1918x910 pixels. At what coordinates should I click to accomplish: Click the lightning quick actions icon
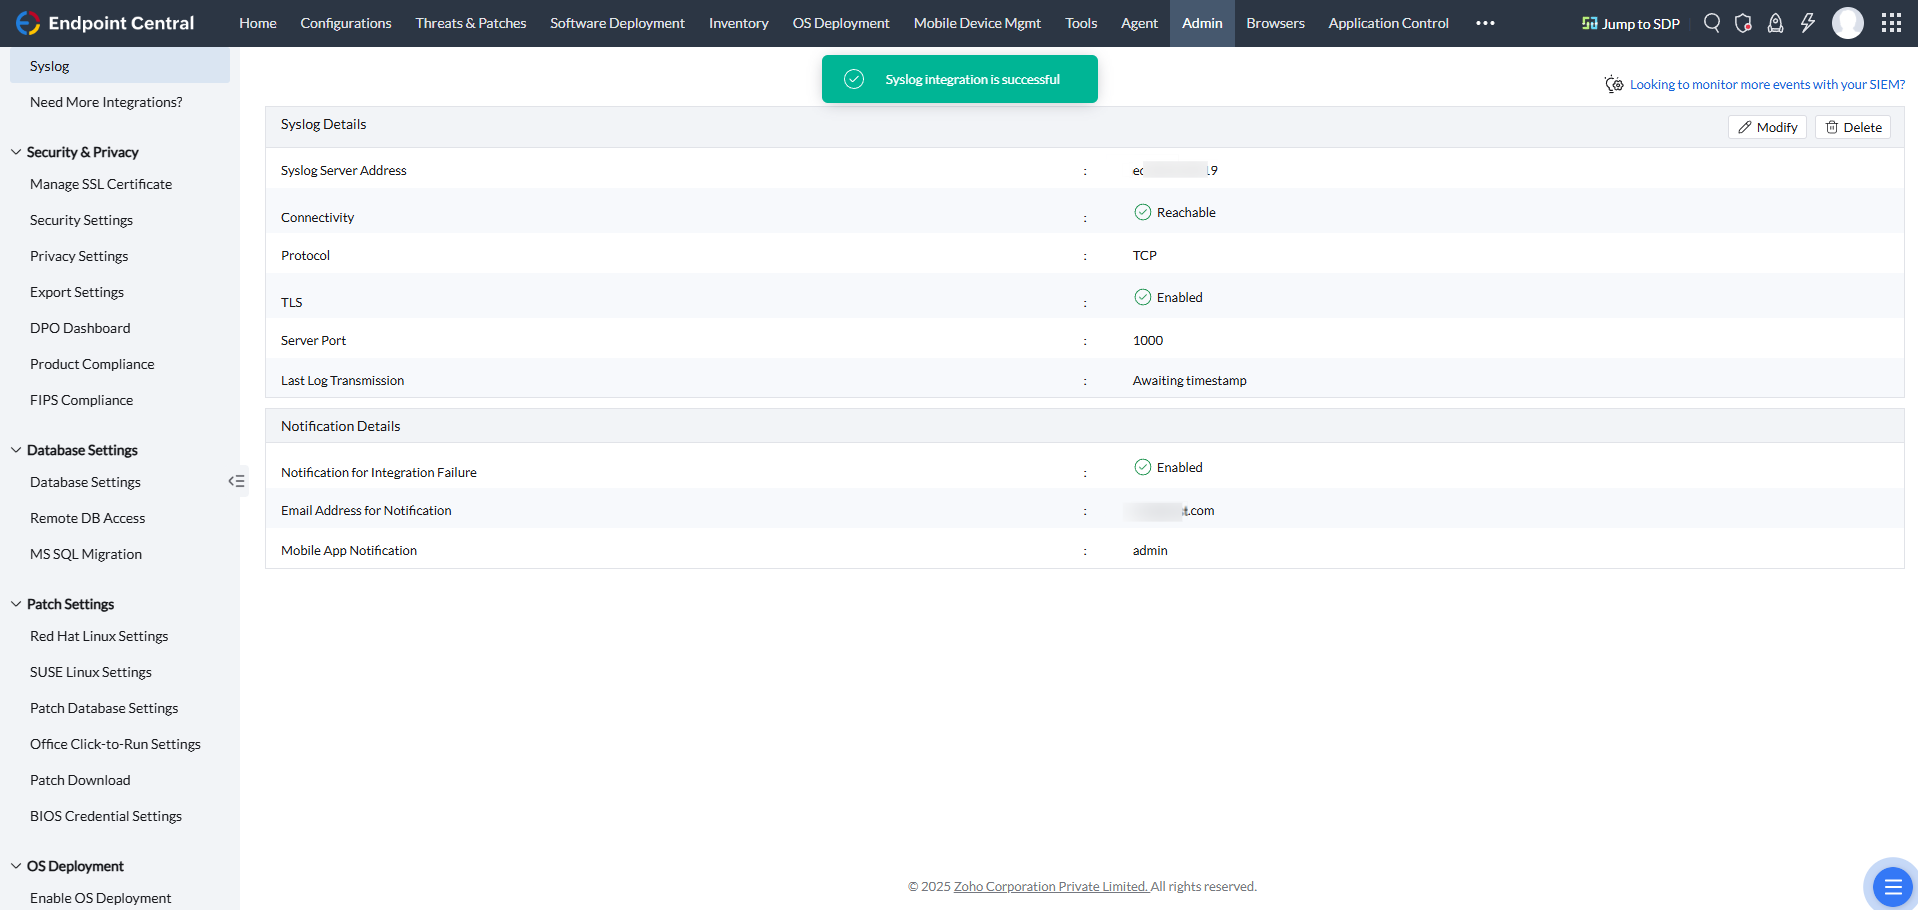(x=1808, y=23)
